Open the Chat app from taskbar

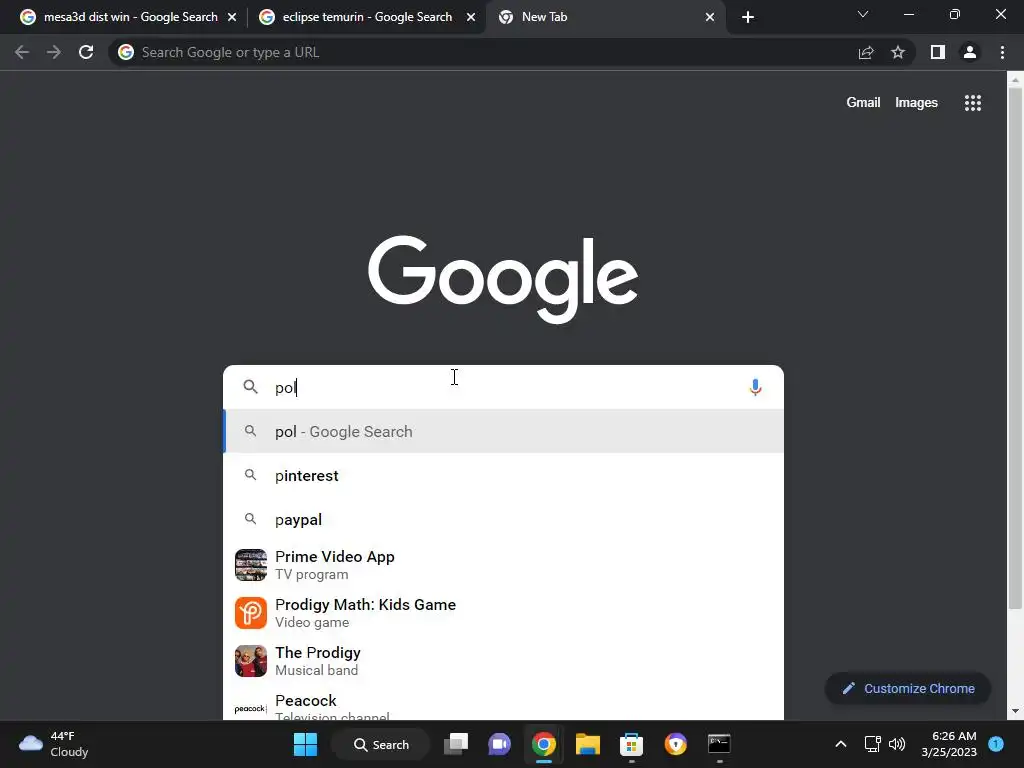tap(500, 744)
